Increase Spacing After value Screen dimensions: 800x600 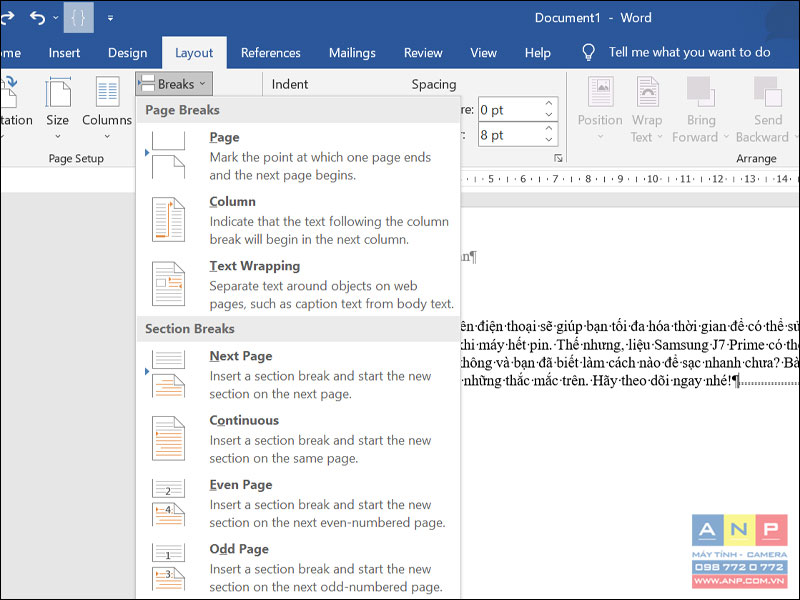click(549, 129)
